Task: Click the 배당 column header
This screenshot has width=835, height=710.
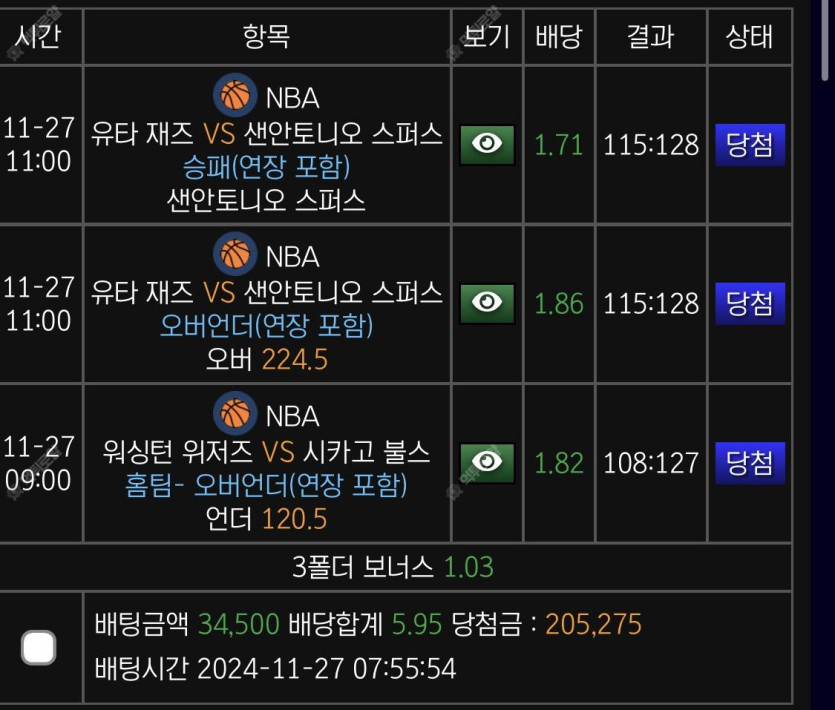Action: click(558, 37)
